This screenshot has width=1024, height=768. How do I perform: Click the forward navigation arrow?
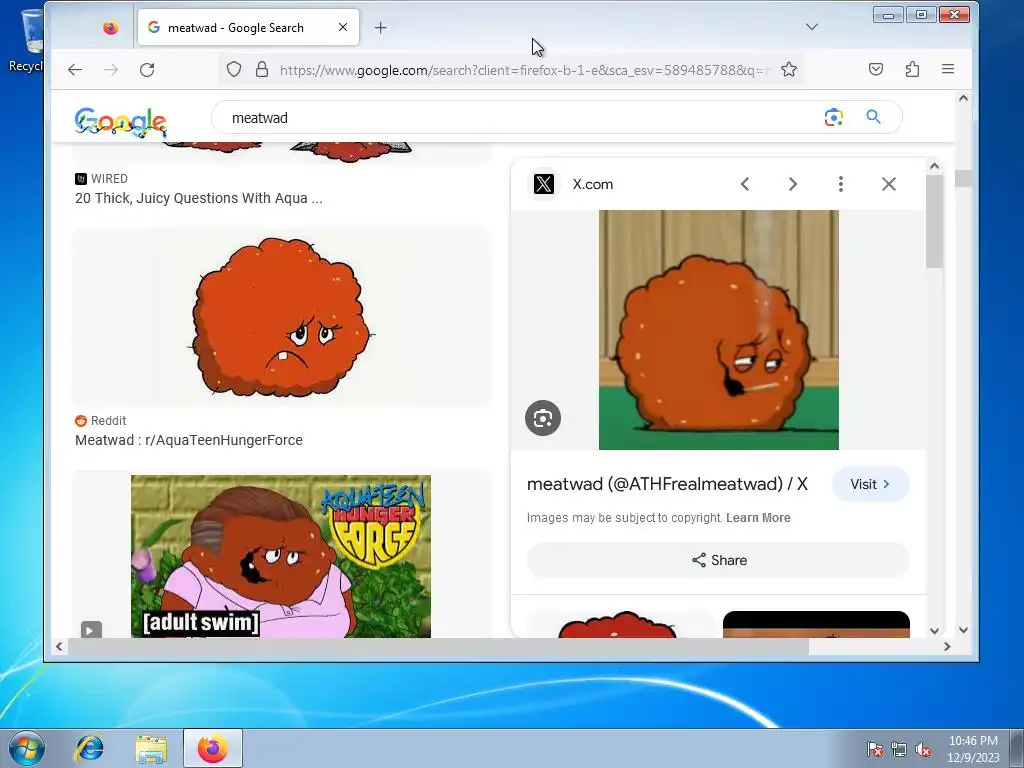(111, 70)
